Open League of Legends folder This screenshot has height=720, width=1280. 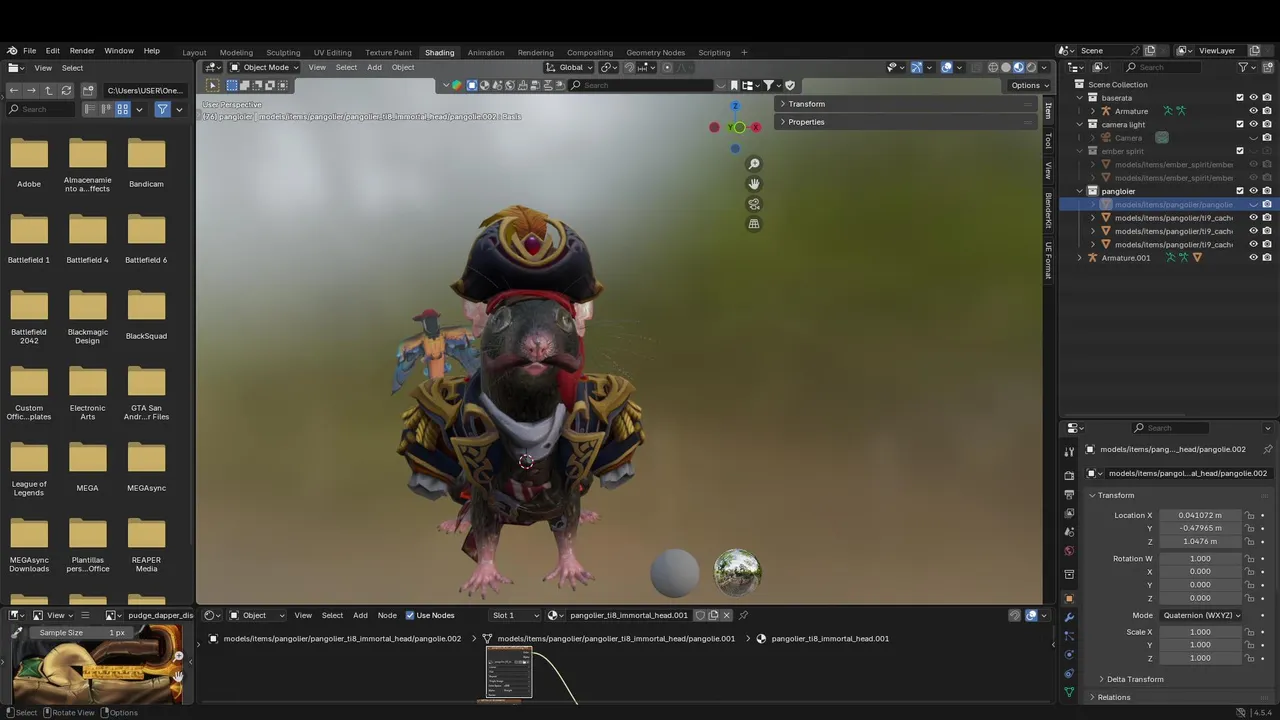click(29, 466)
